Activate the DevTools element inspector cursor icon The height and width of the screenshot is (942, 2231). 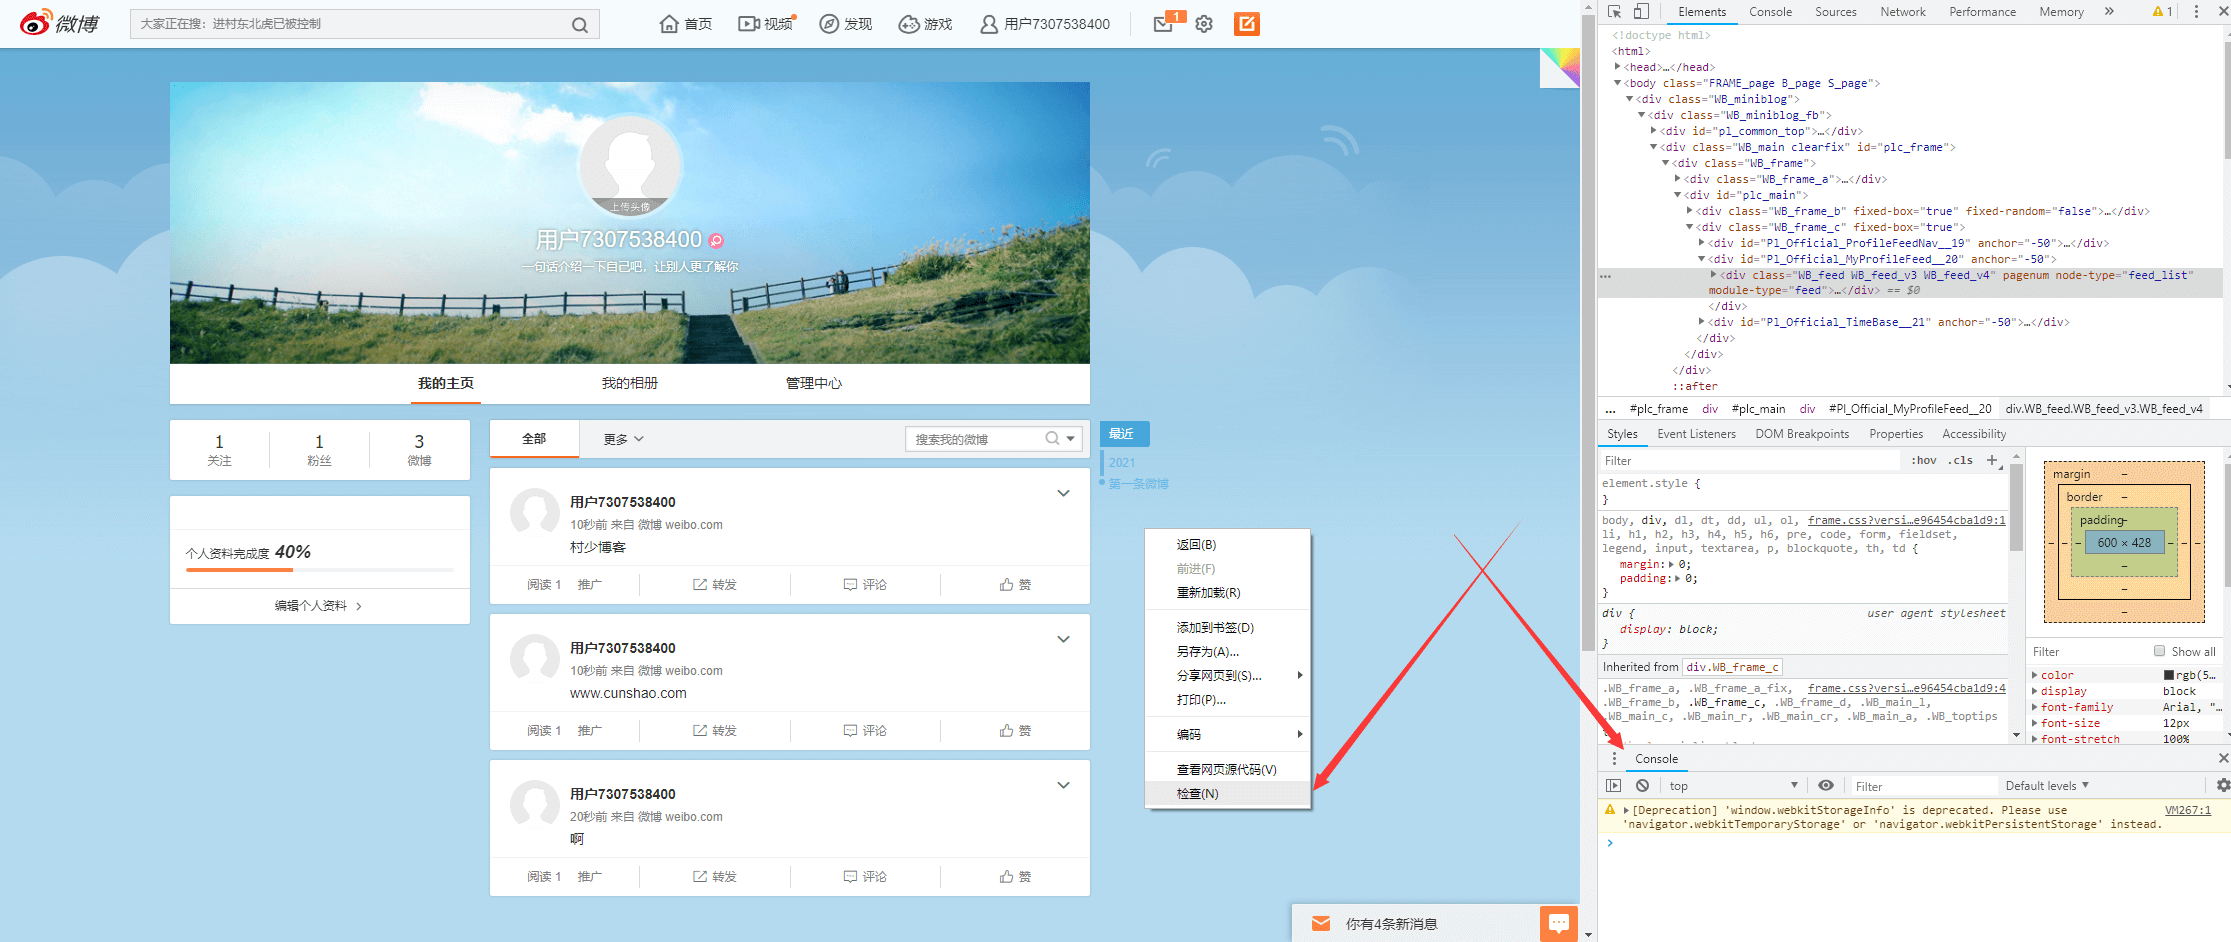tap(1614, 12)
